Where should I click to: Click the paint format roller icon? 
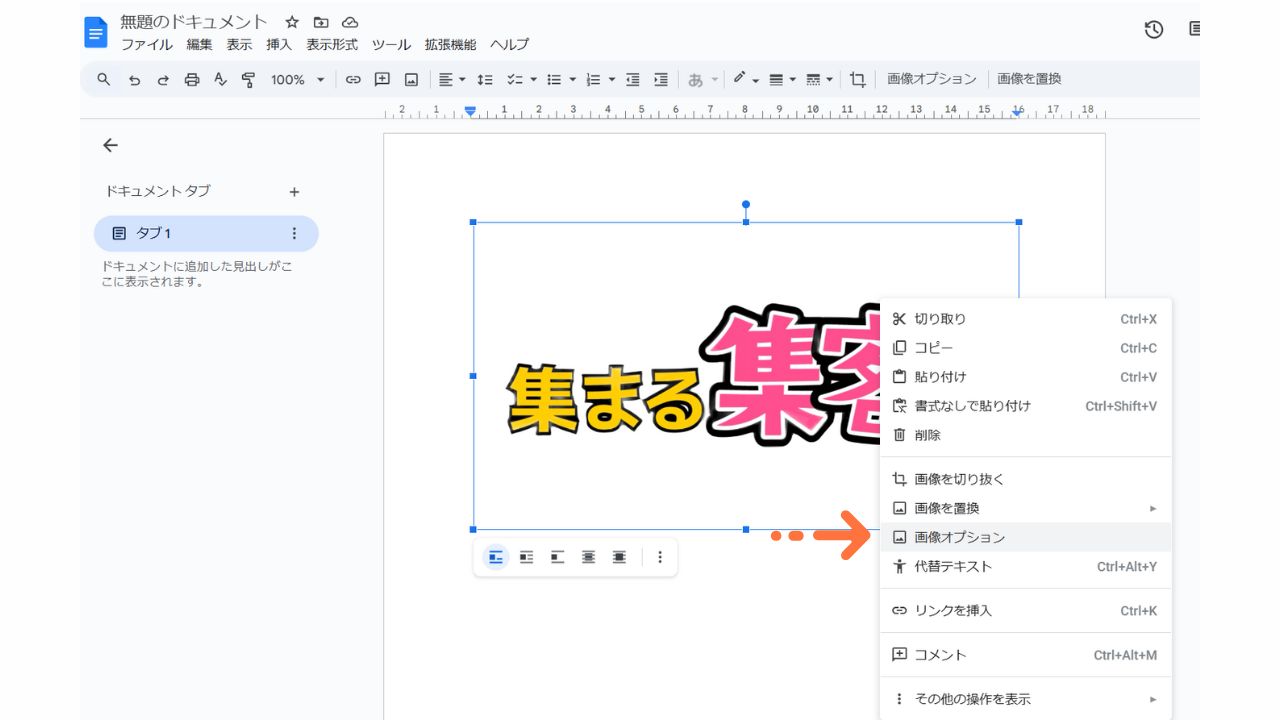click(249, 80)
